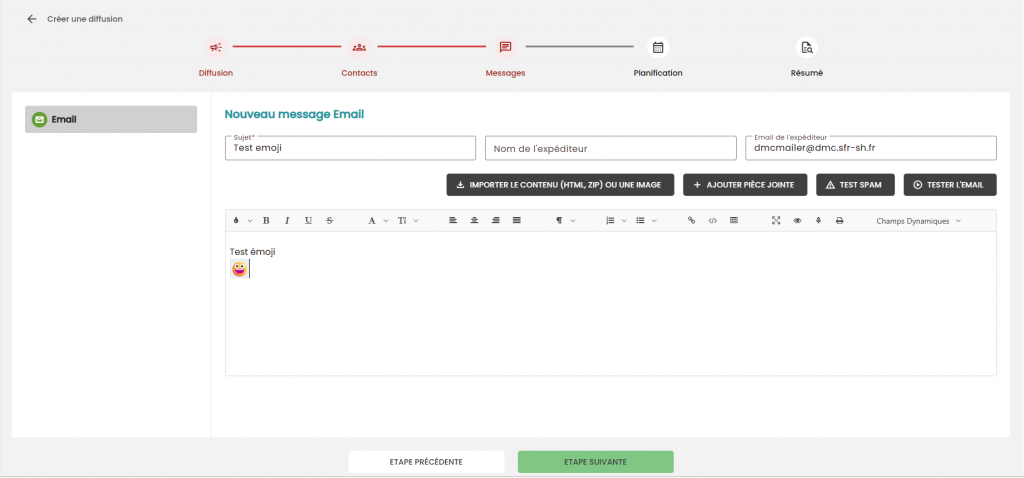Go to the Diffusion step icon
This screenshot has width=1024, height=478.
click(216, 47)
